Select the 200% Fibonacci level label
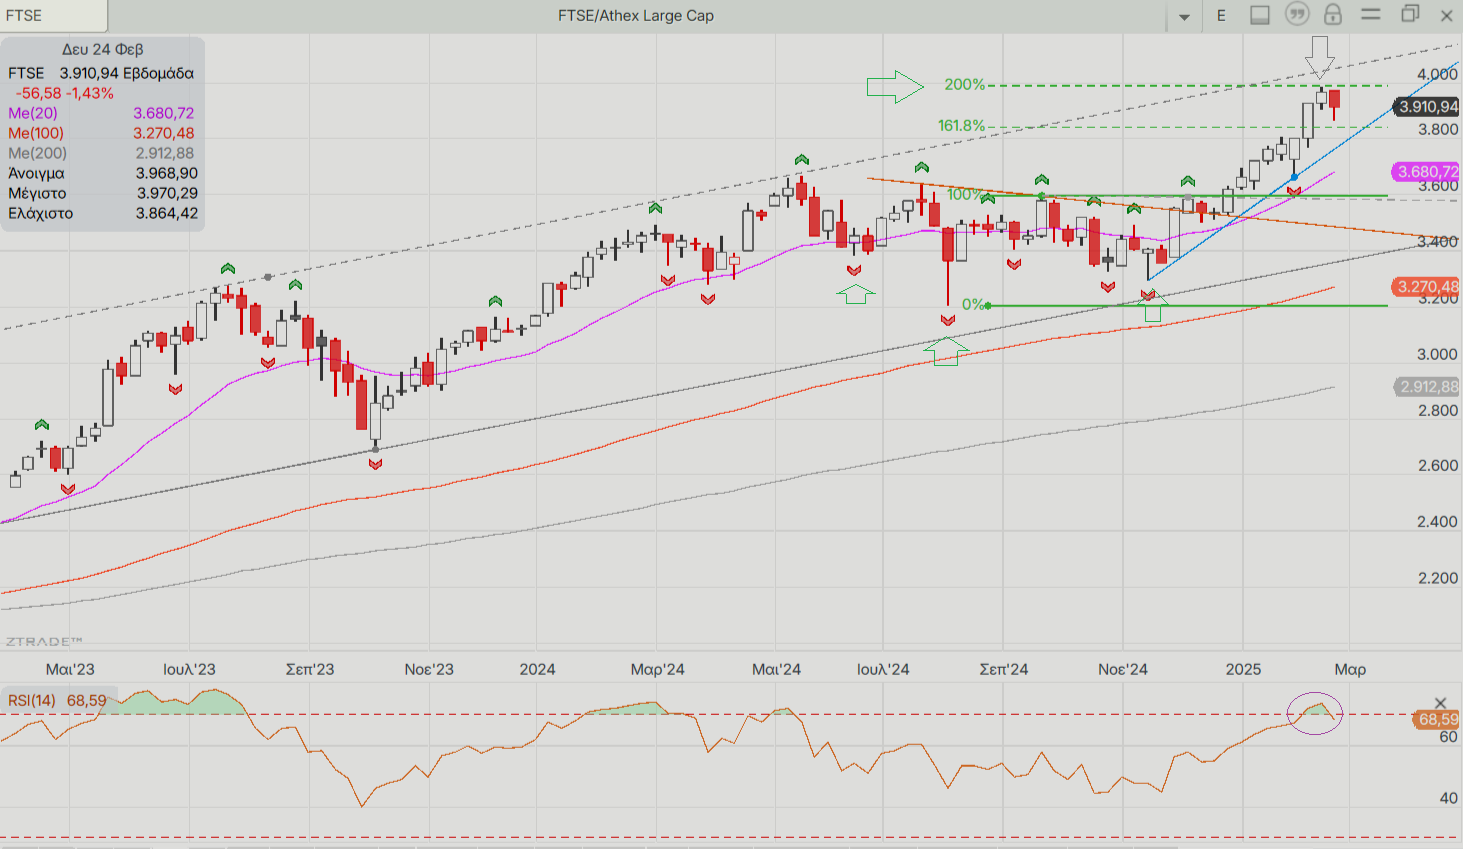This screenshot has width=1463, height=849. 965,85
